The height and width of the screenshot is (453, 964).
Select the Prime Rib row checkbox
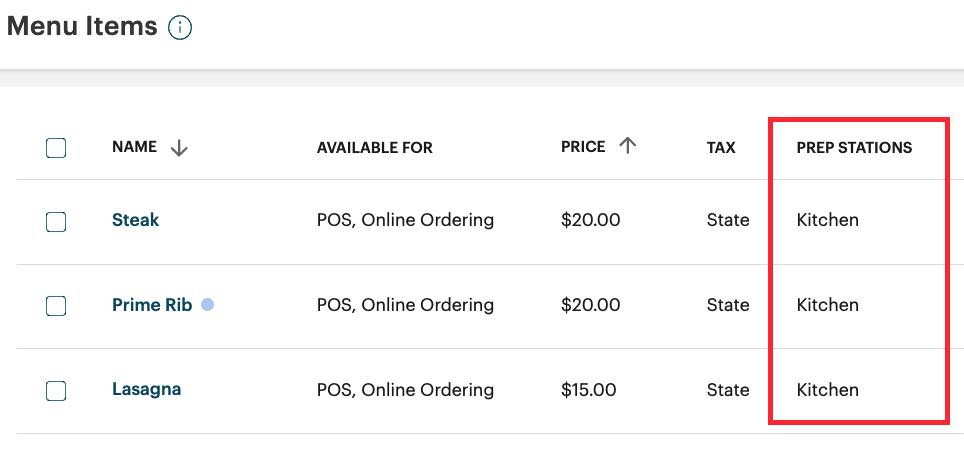point(56,306)
